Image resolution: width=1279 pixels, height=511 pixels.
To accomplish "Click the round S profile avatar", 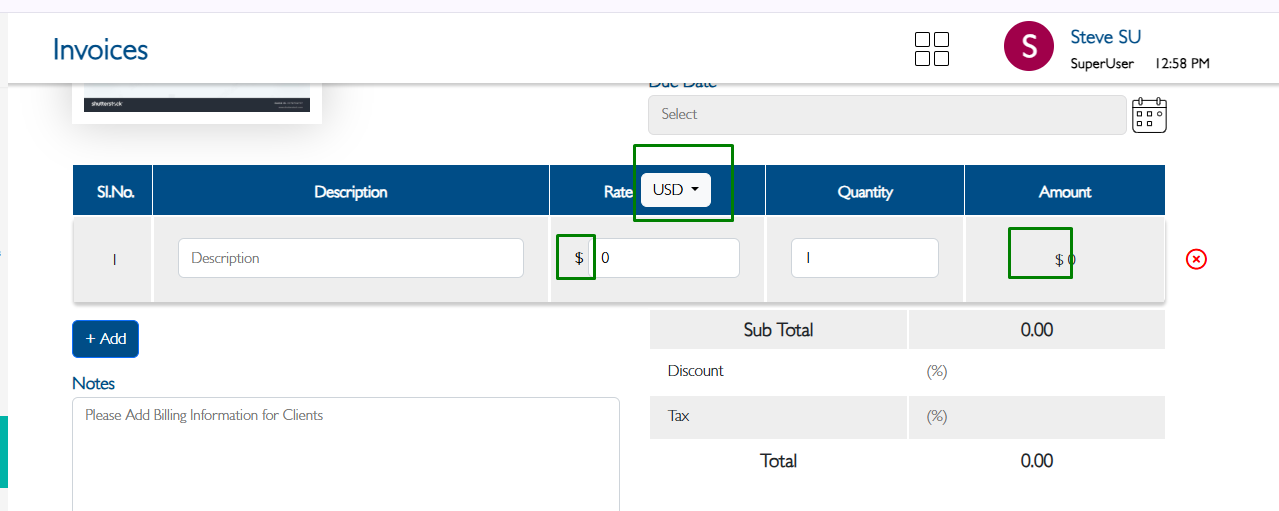I will (1028, 47).
